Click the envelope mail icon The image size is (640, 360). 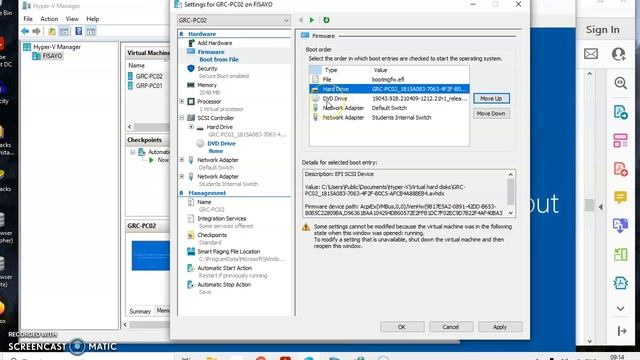[591, 54]
